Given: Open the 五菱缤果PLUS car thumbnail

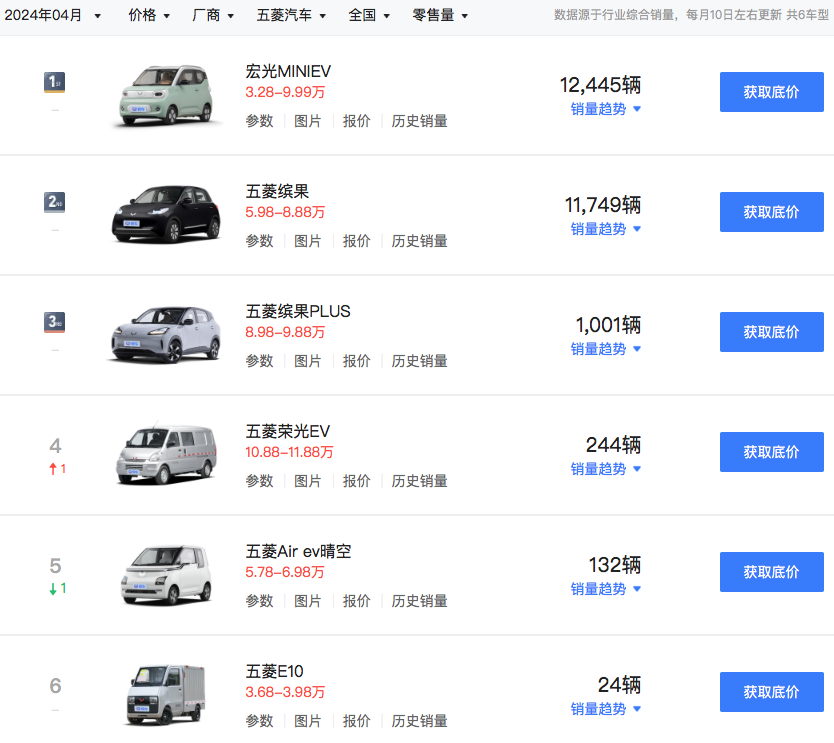Looking at the screenshot, I should [165, 335].
